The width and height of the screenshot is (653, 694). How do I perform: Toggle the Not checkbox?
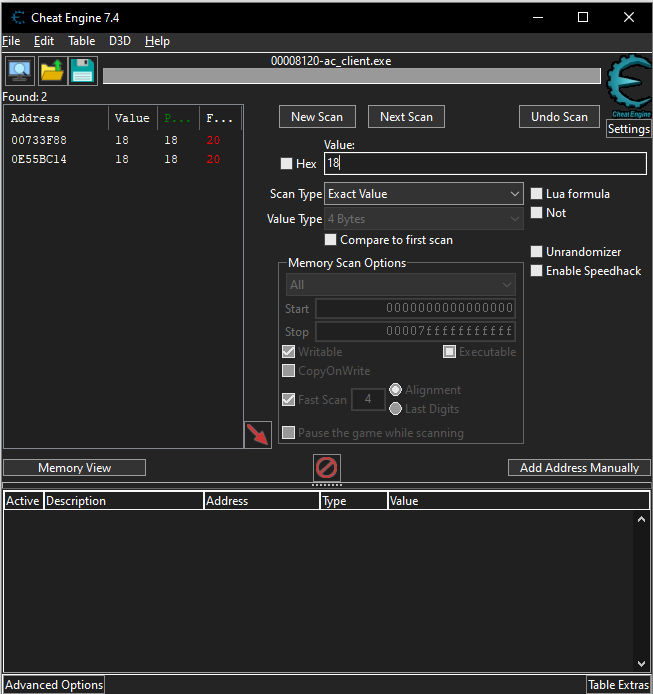(536, 212)
